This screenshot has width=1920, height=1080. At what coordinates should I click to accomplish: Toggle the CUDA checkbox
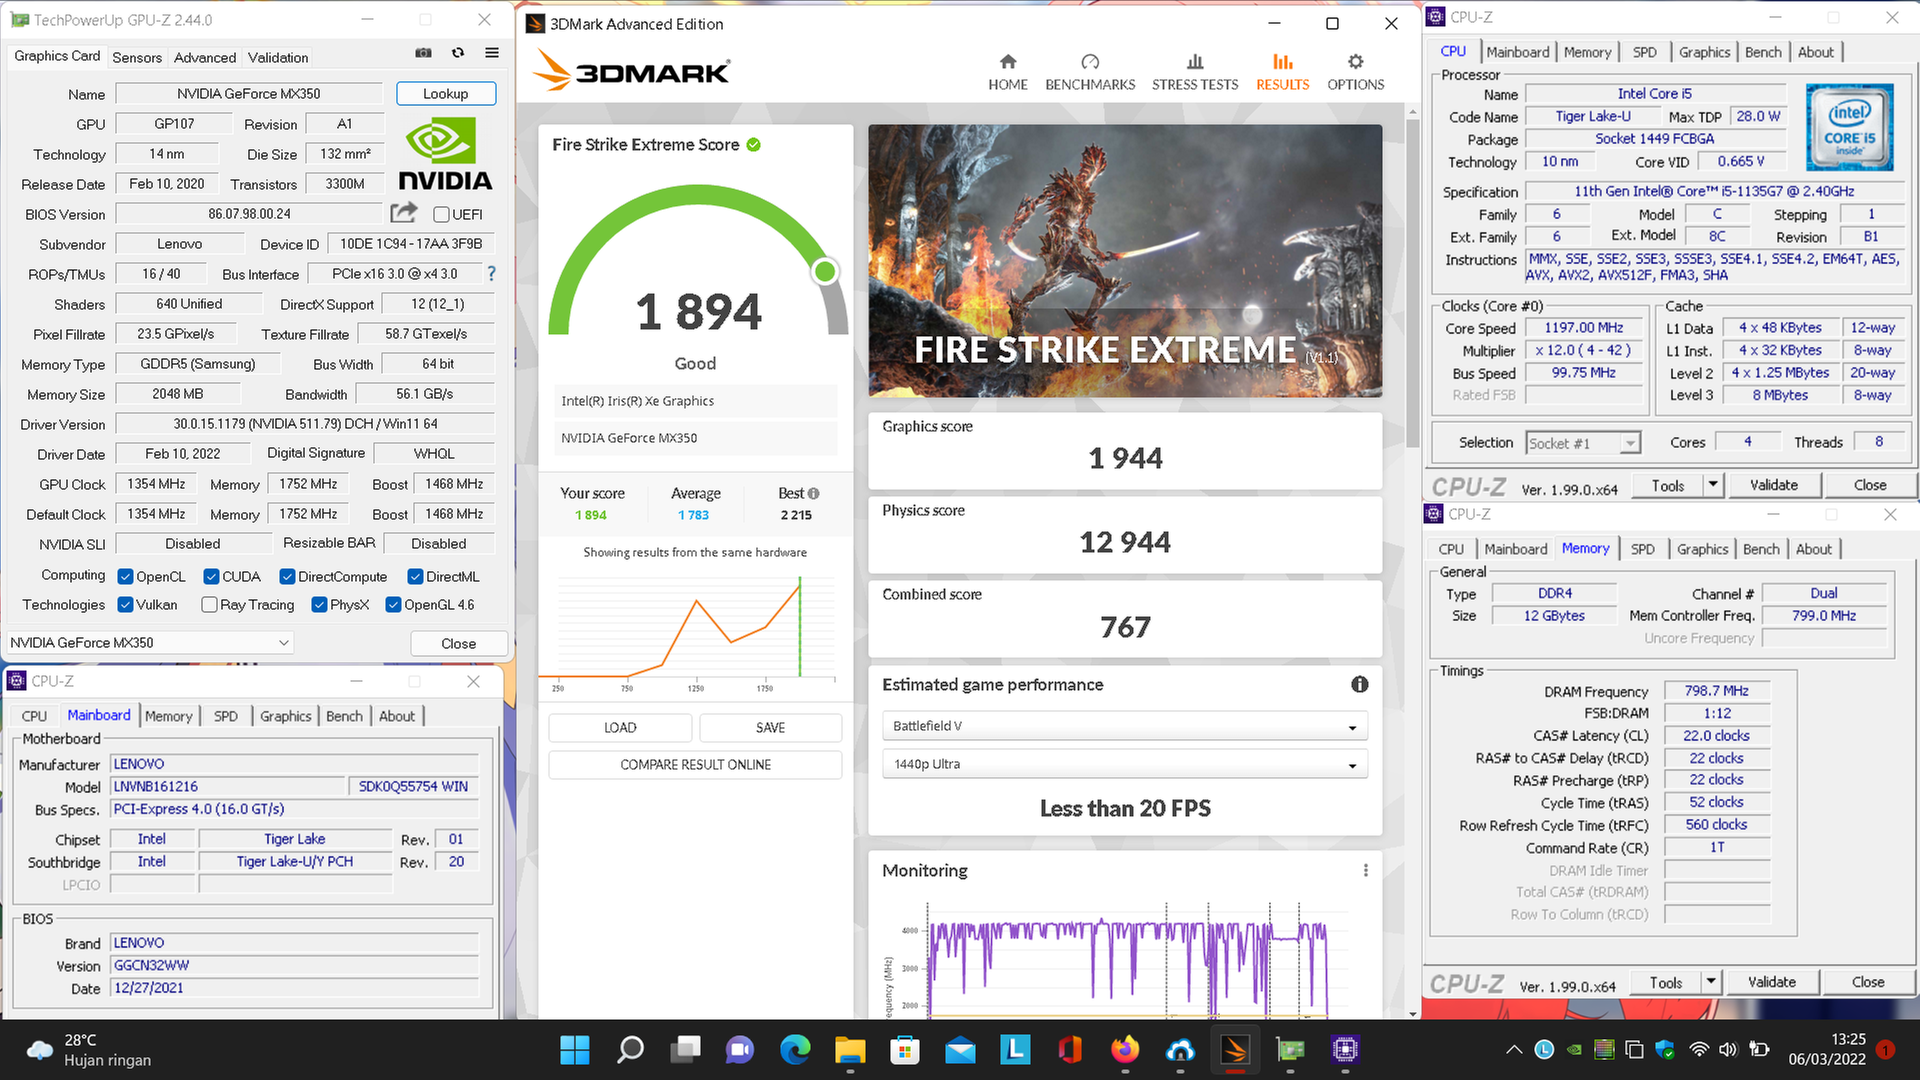coord(211,576)
